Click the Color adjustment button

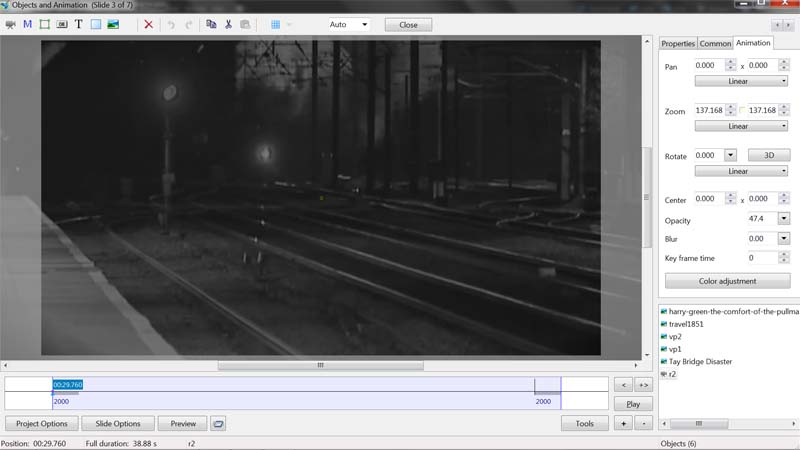[727, 281]
